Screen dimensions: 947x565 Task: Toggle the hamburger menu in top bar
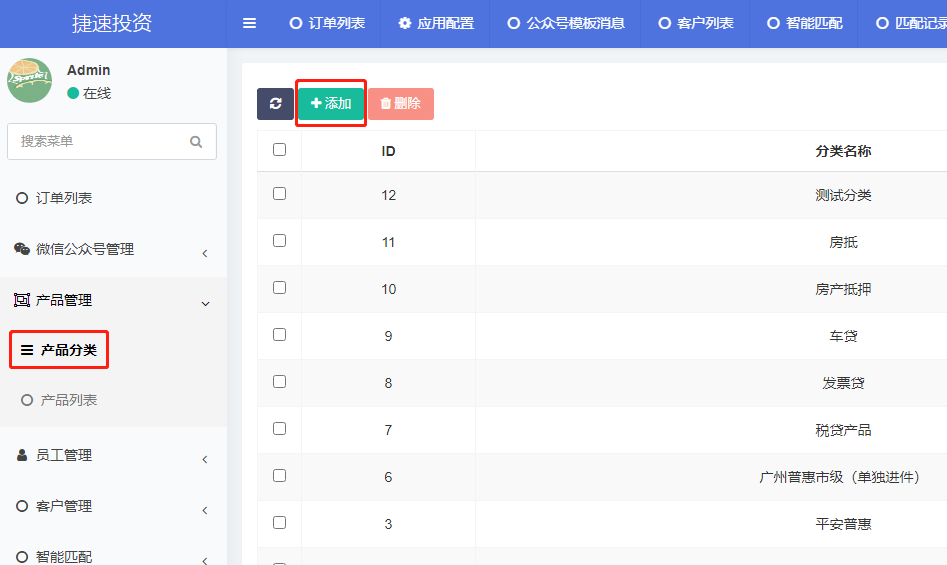[x=249, y=23]
